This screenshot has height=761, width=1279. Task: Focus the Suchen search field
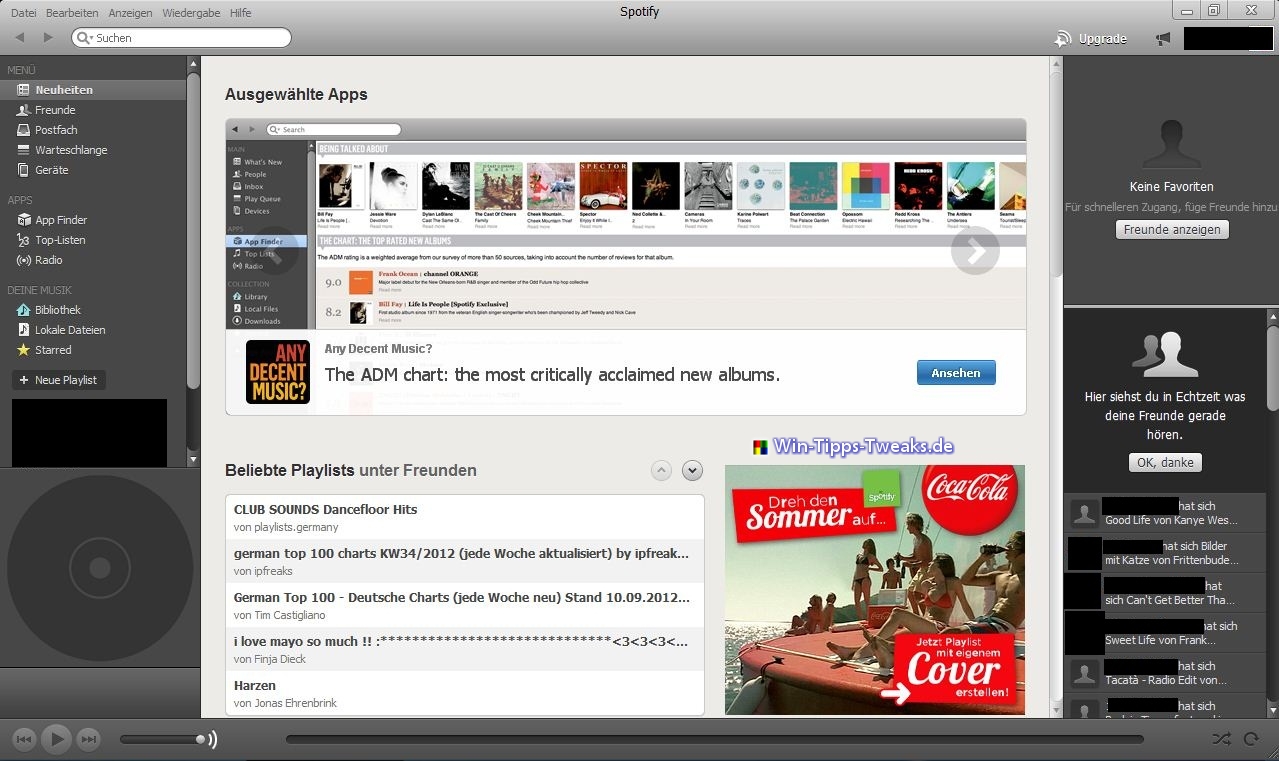coord(181,38)
